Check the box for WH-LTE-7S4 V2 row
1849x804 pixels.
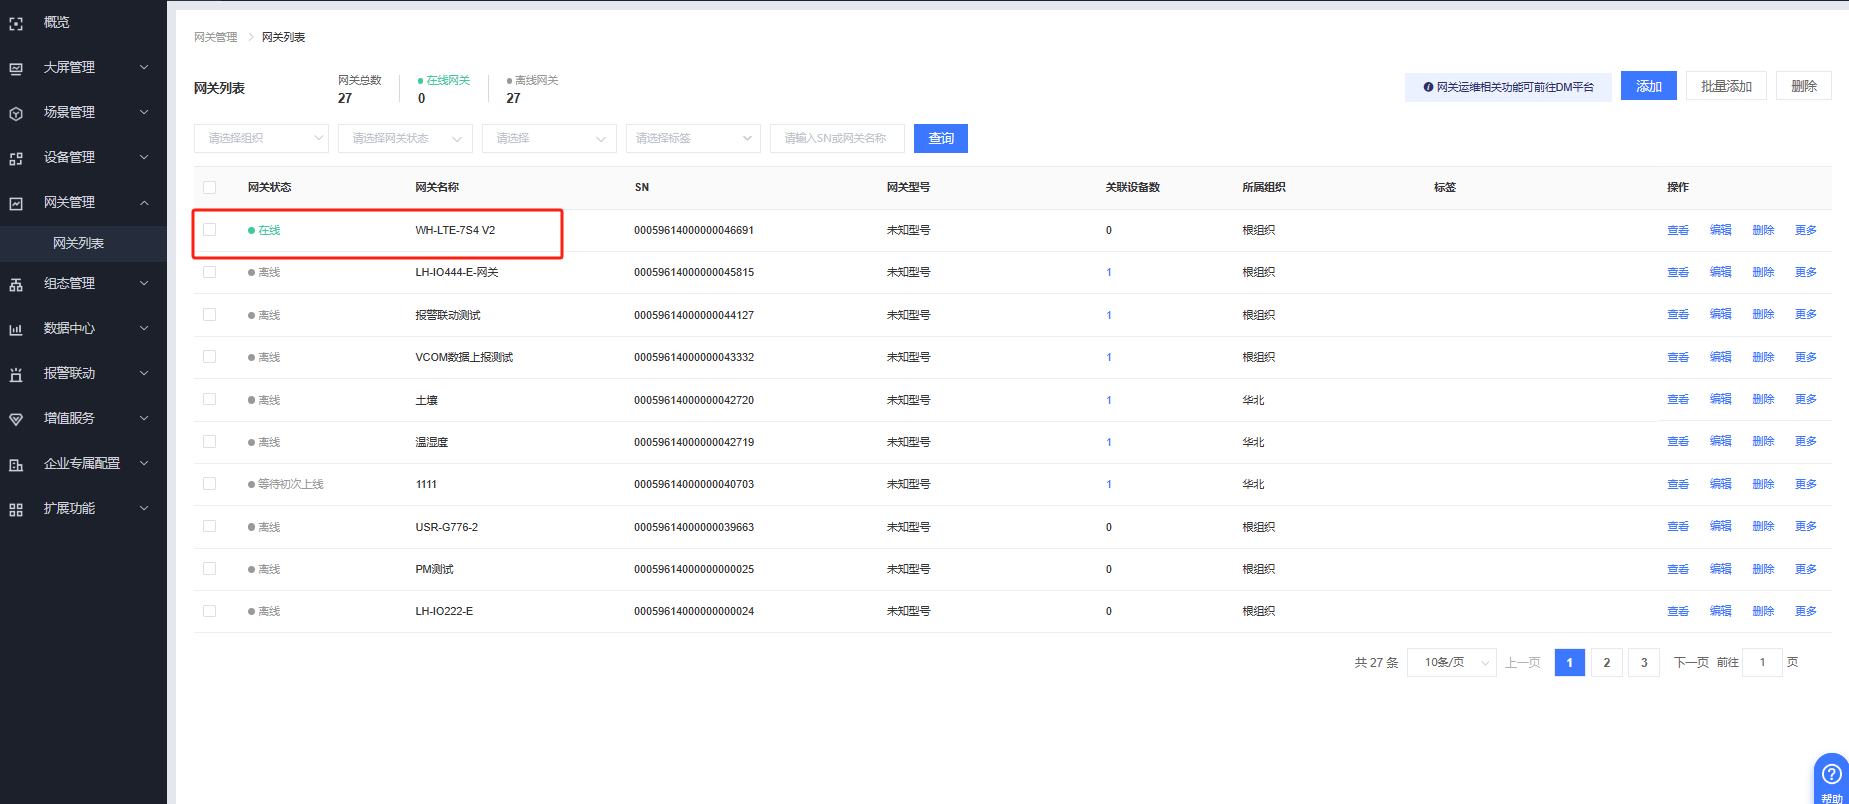[209, 230]
